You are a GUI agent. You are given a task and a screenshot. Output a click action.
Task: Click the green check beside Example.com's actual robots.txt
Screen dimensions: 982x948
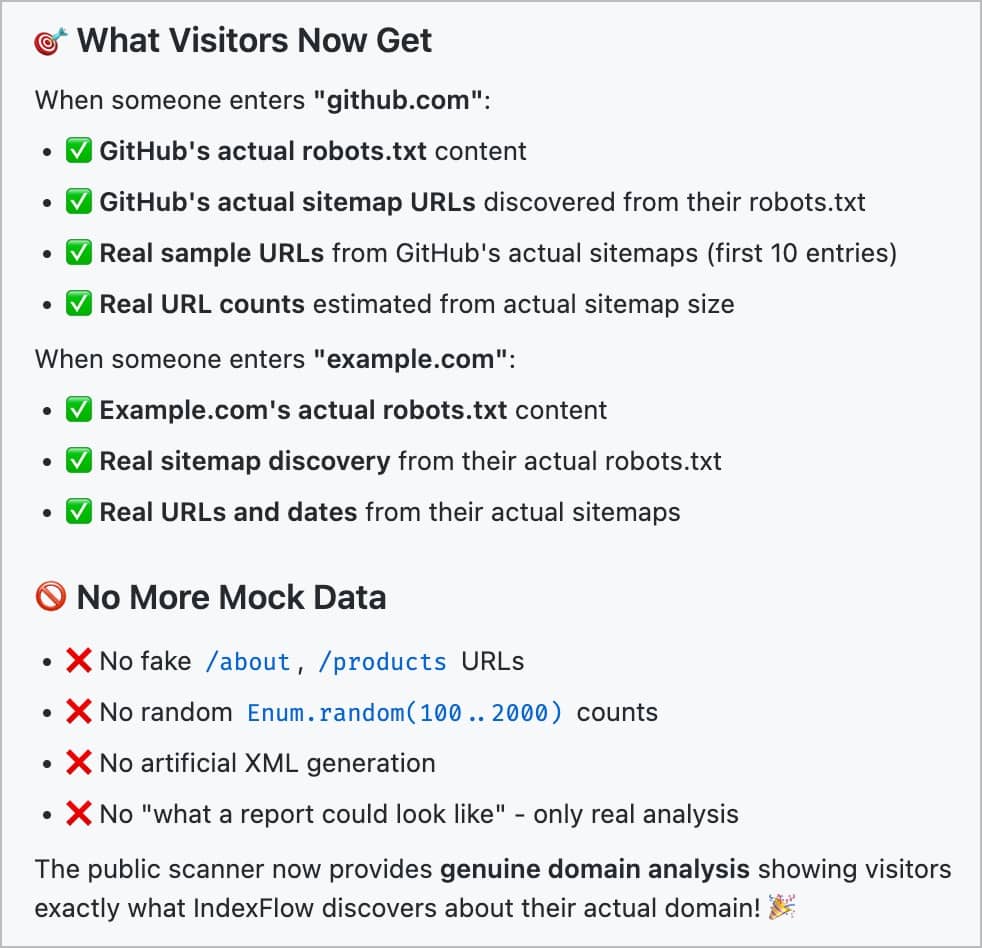pos(79,410)
